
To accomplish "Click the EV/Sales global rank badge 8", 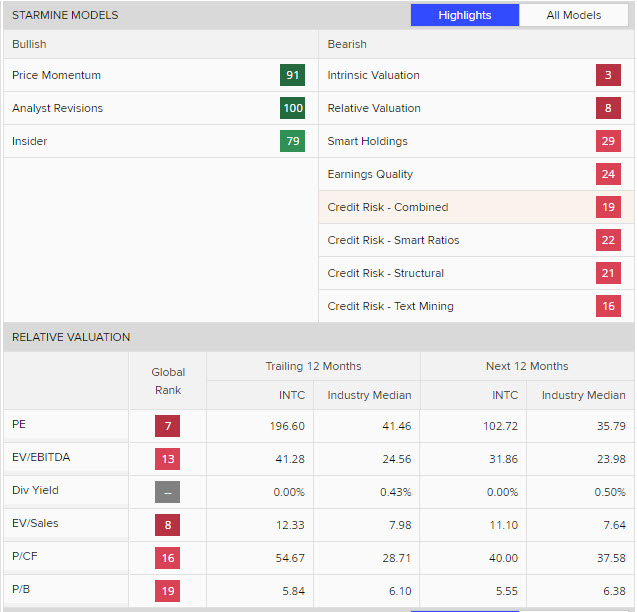I will click(x=167, y=525).
